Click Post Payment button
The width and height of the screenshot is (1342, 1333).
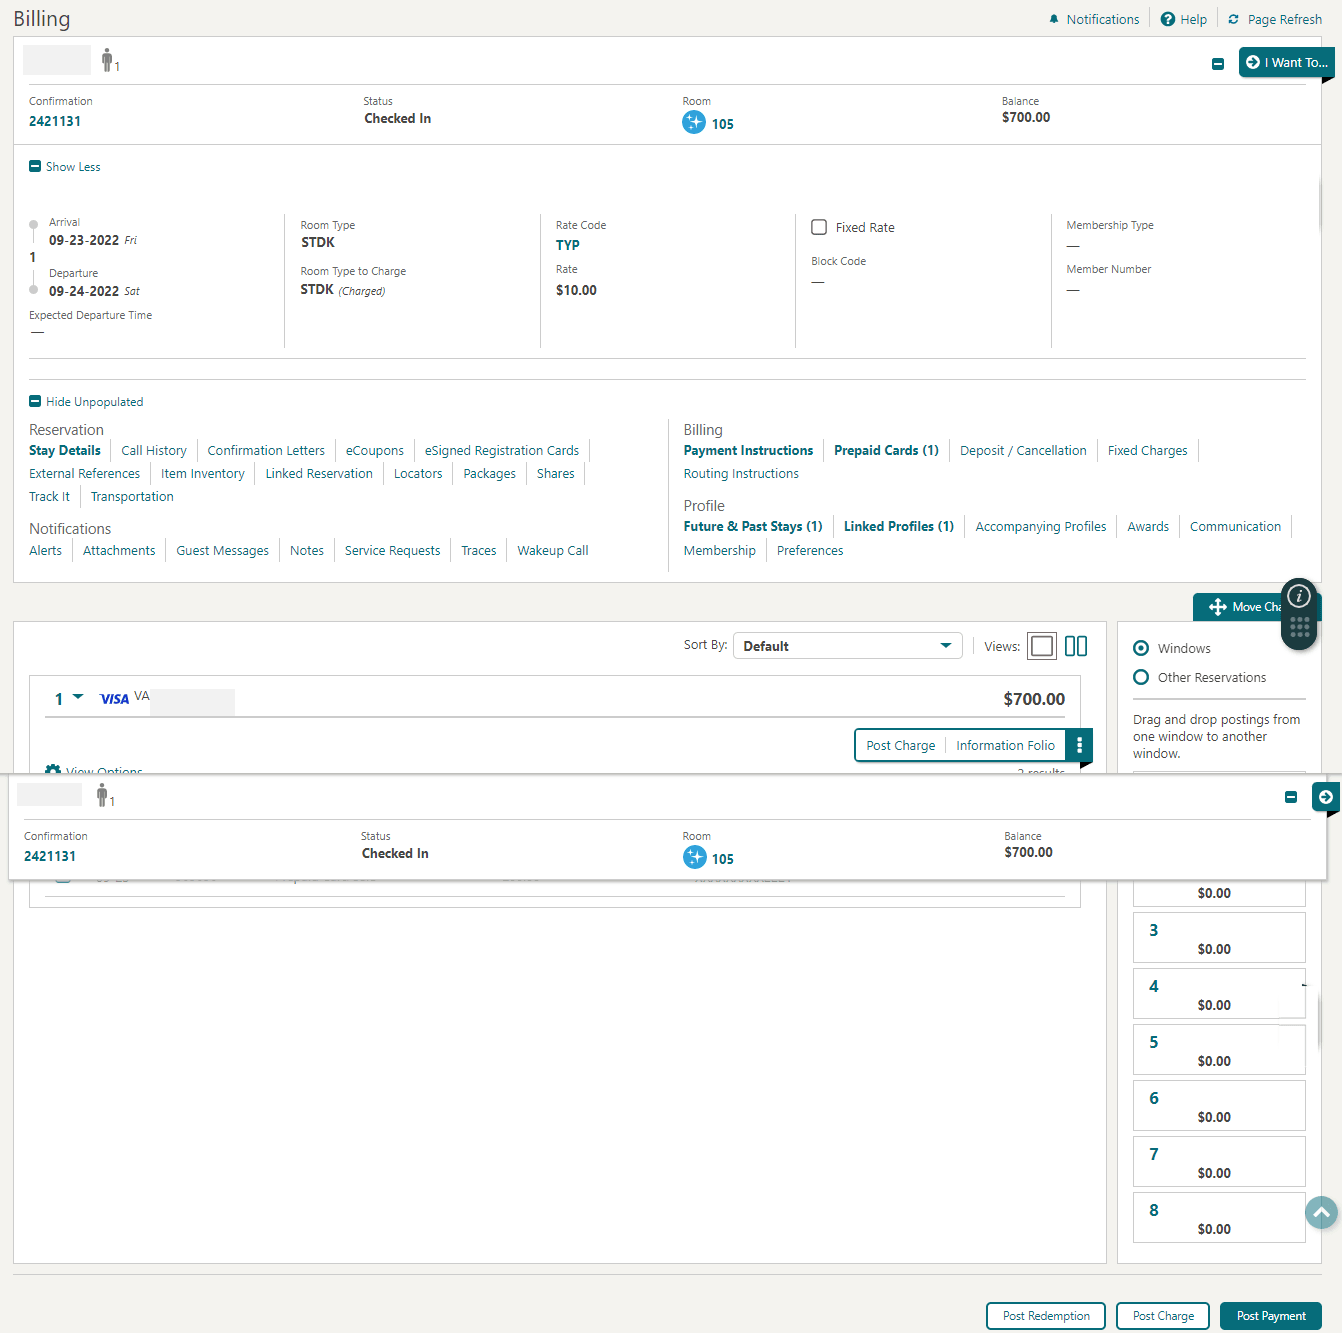pos(1271,1316)
